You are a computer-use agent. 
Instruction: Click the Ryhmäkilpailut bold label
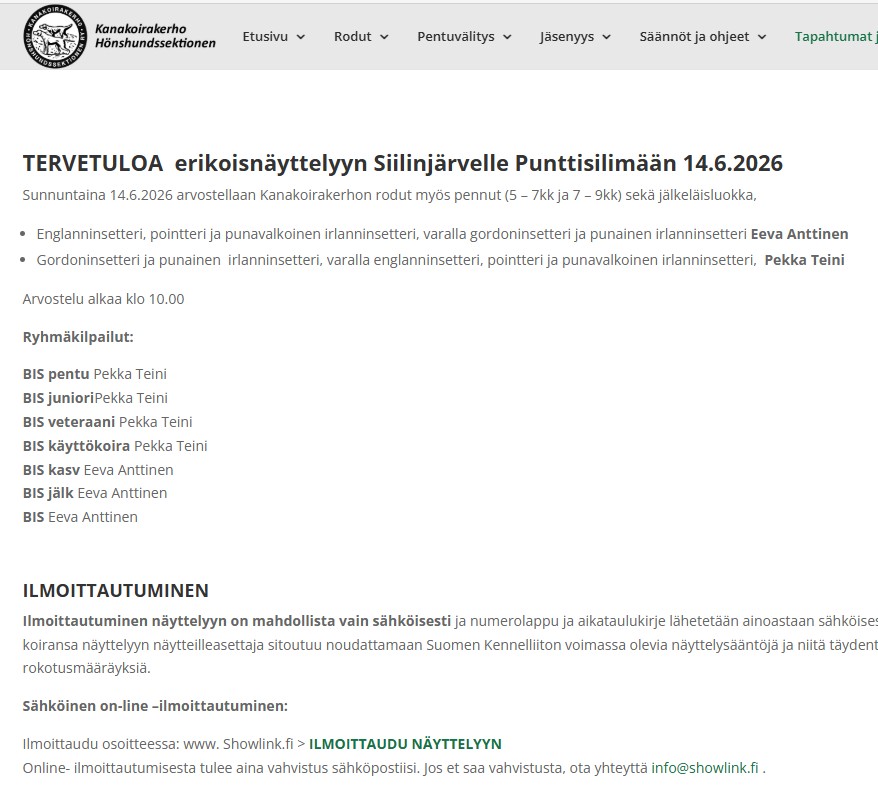[x=78, y=337]
